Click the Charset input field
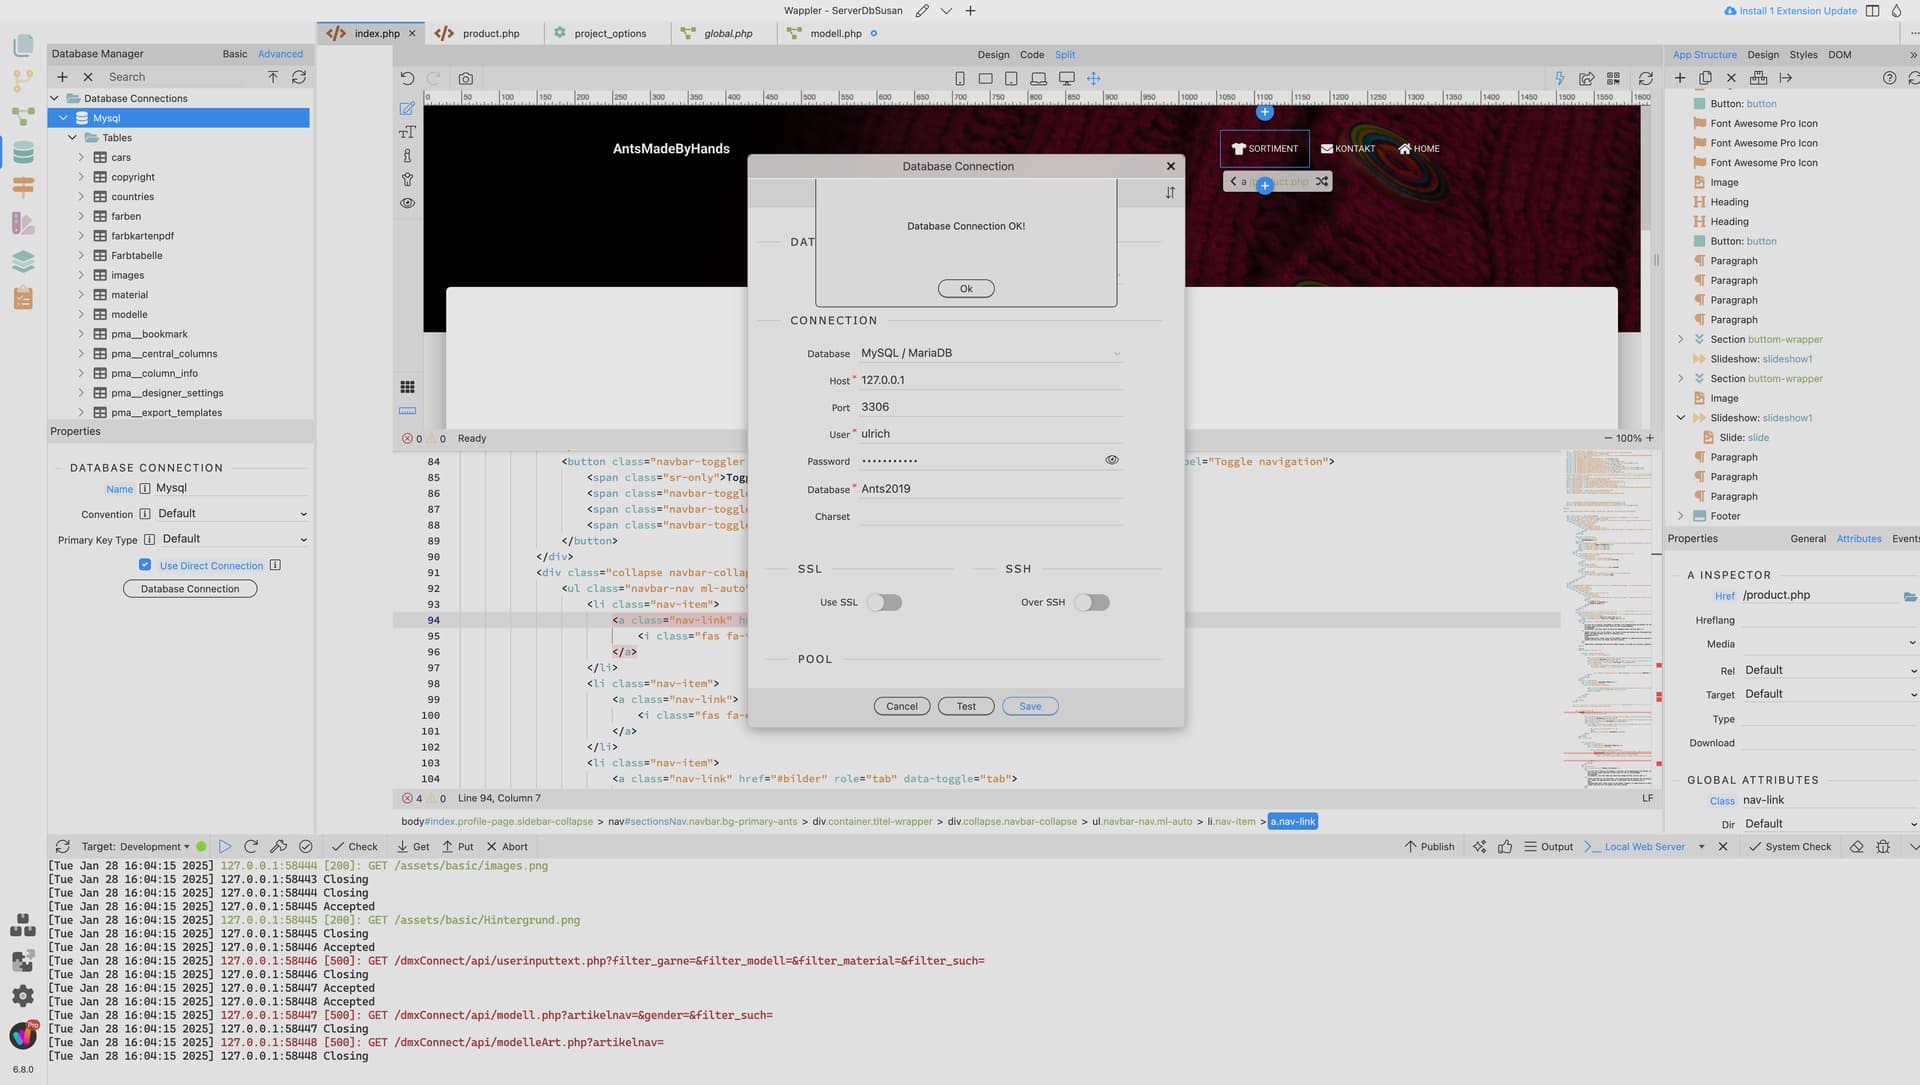 990,516
